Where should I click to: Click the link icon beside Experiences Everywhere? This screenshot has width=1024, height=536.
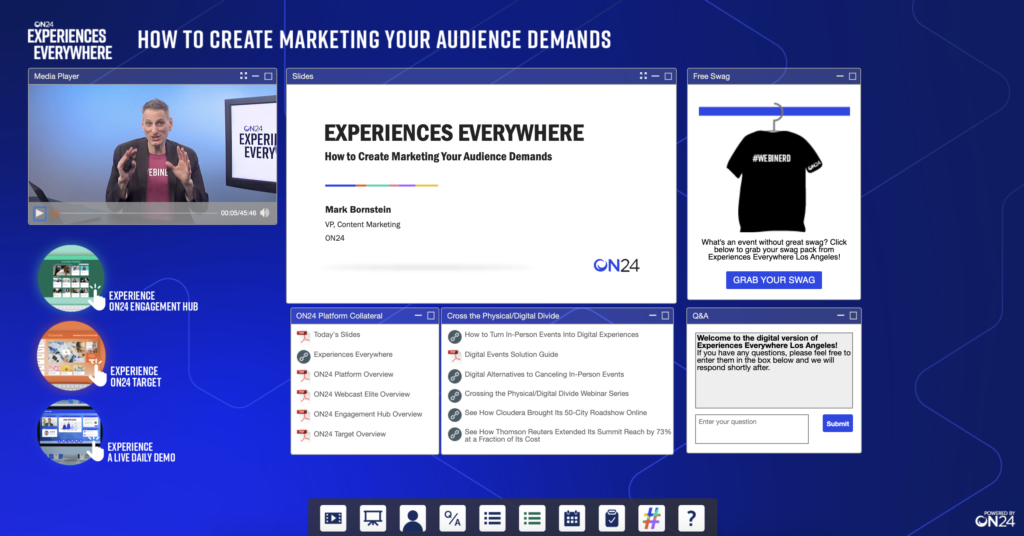[x=303, y=356]
